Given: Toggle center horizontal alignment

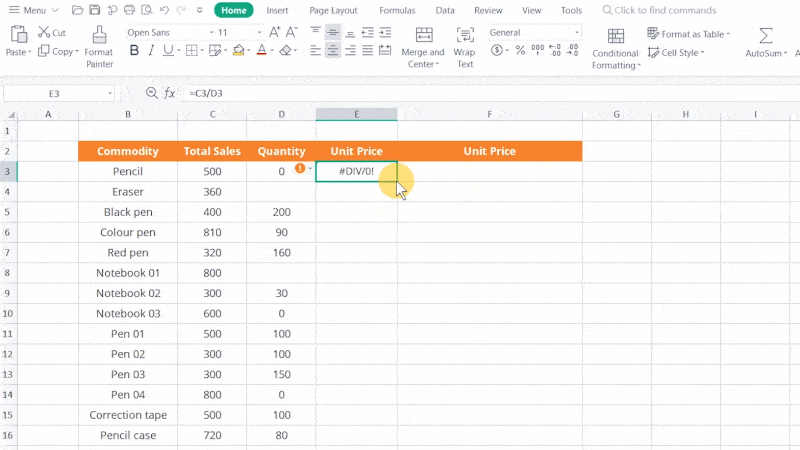Looking at the screenshot, I should coord(333,51).
